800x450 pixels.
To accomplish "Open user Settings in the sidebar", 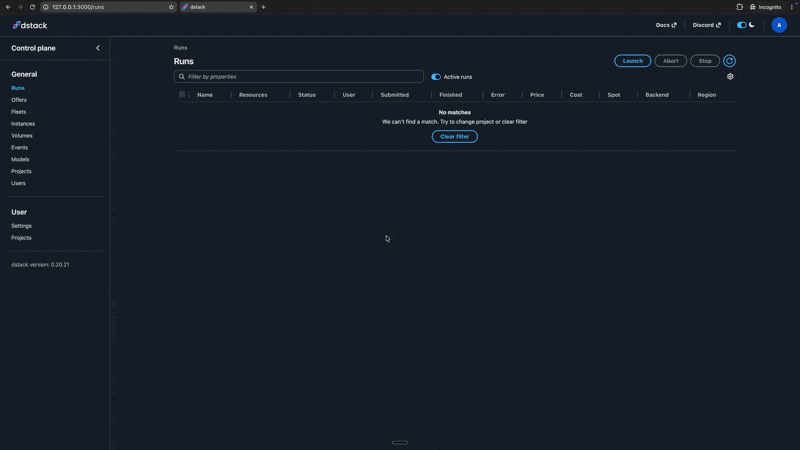I will click(21, 226).
